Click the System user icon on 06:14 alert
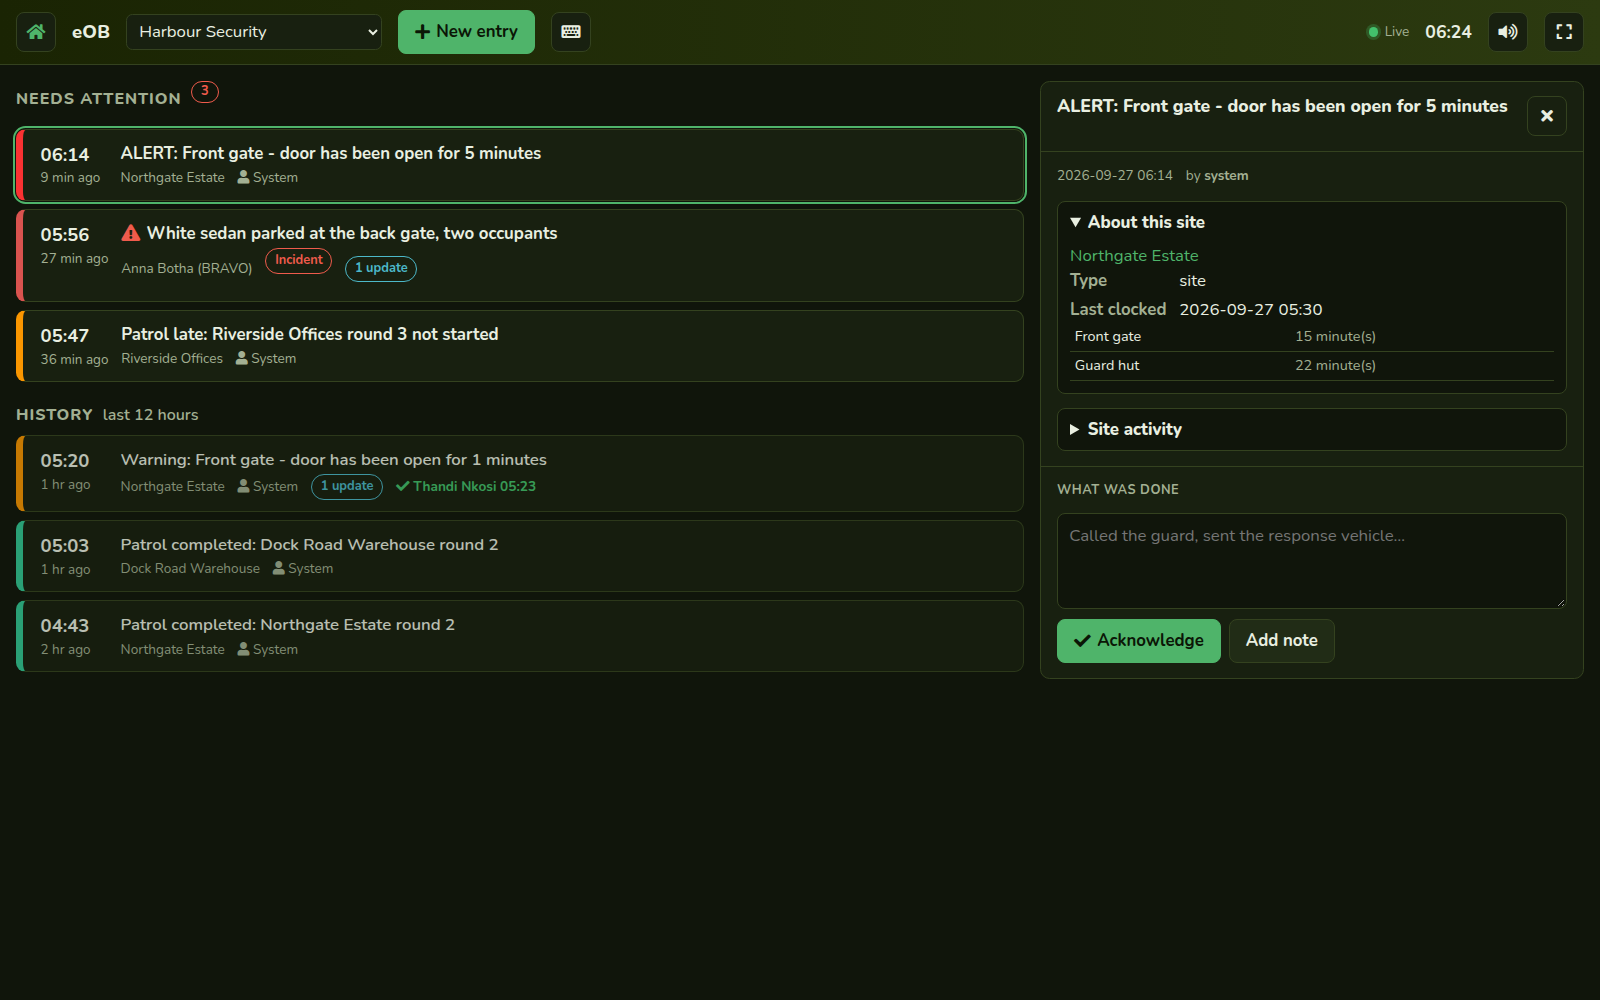1600x1000 pixels. tap(244, 177)
